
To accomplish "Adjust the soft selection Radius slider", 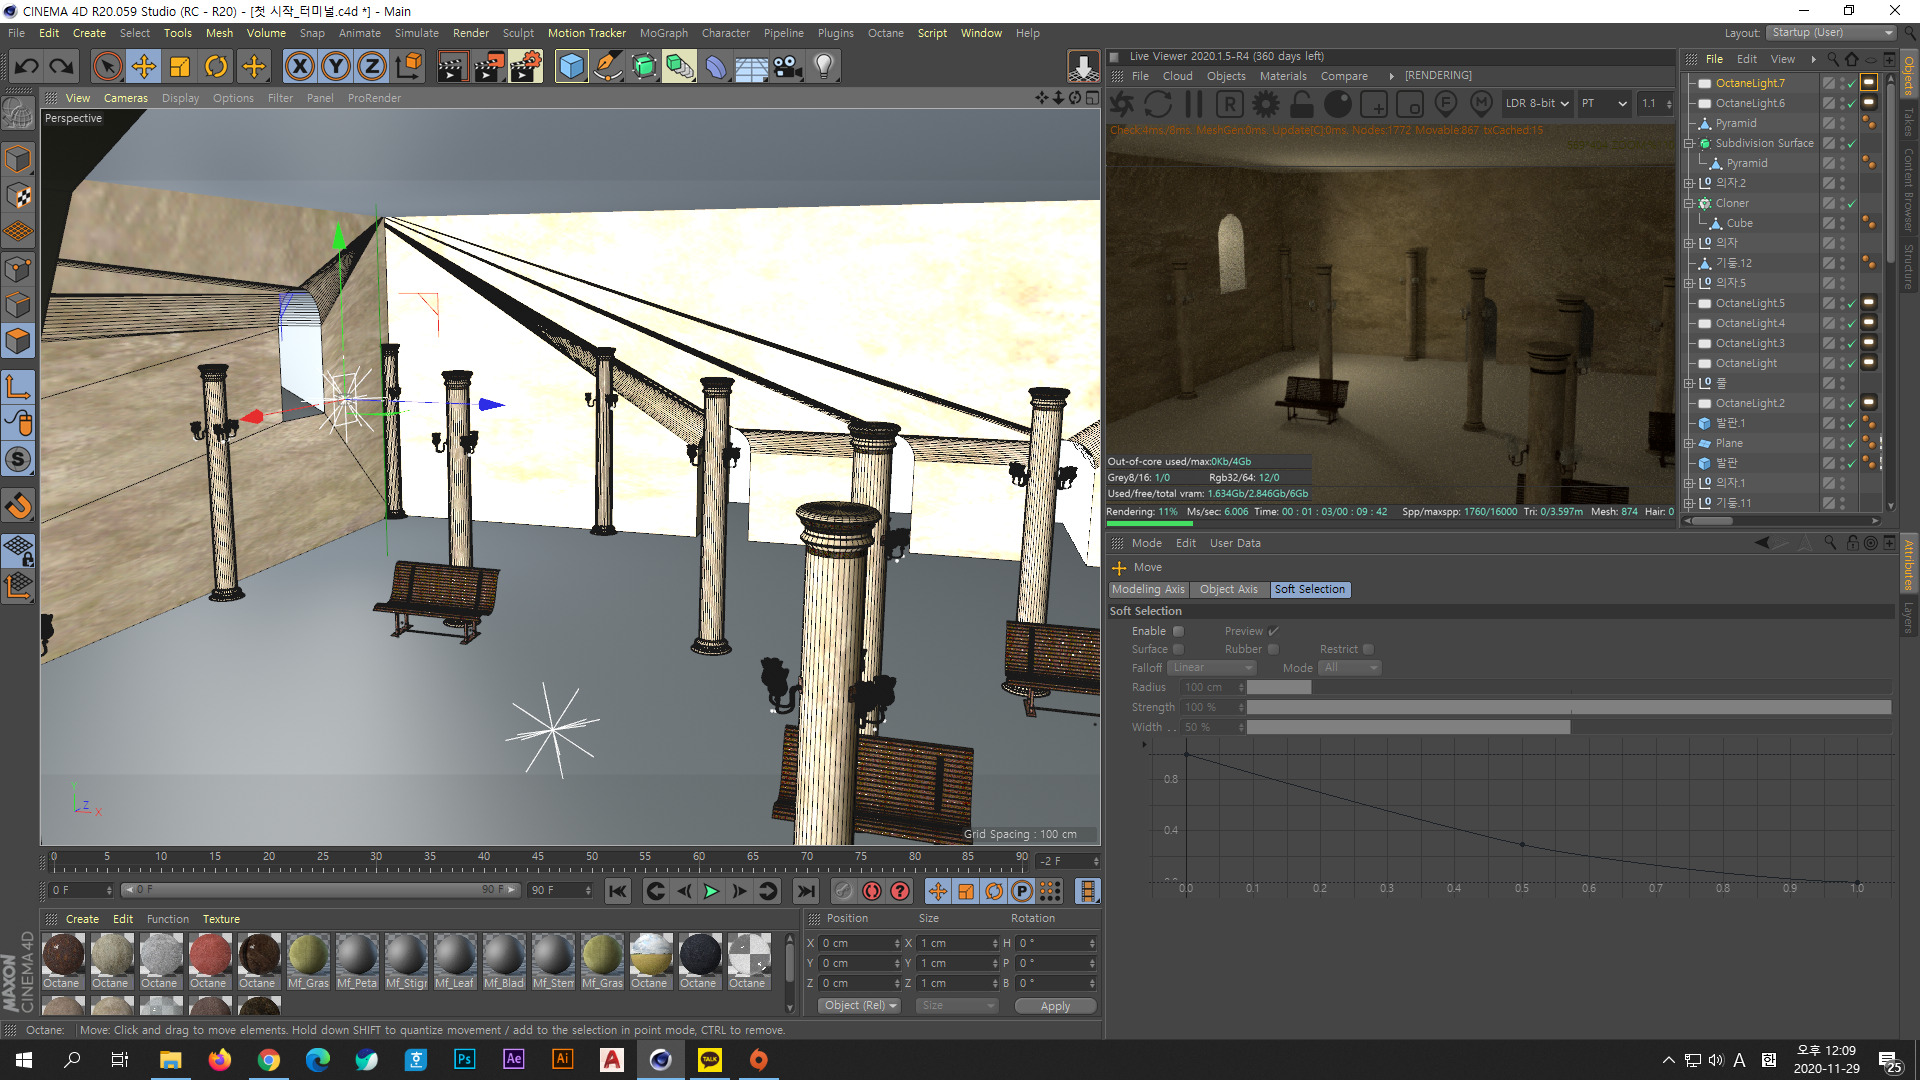I will [1569, 687].
